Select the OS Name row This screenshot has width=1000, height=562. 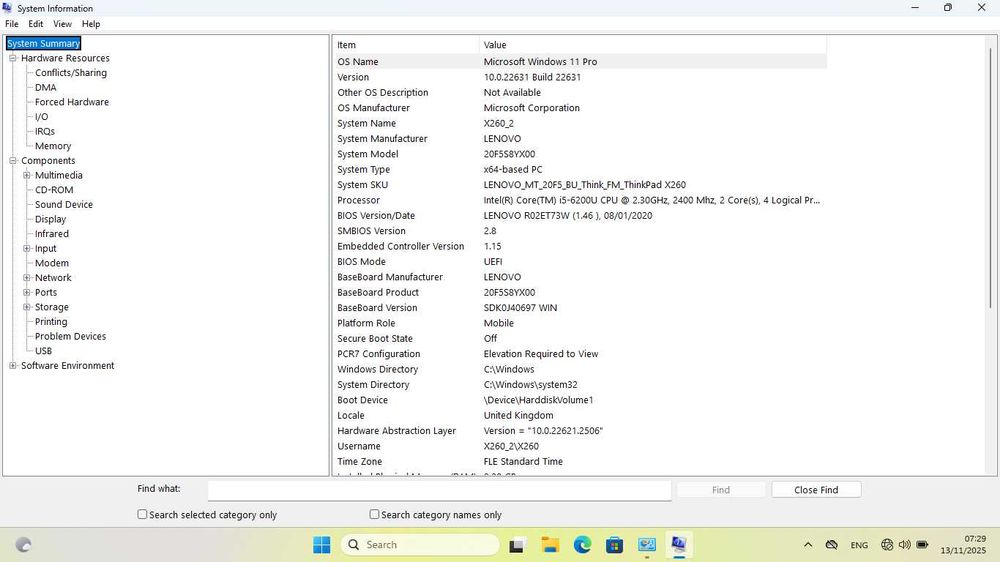(x=580, y=62)
